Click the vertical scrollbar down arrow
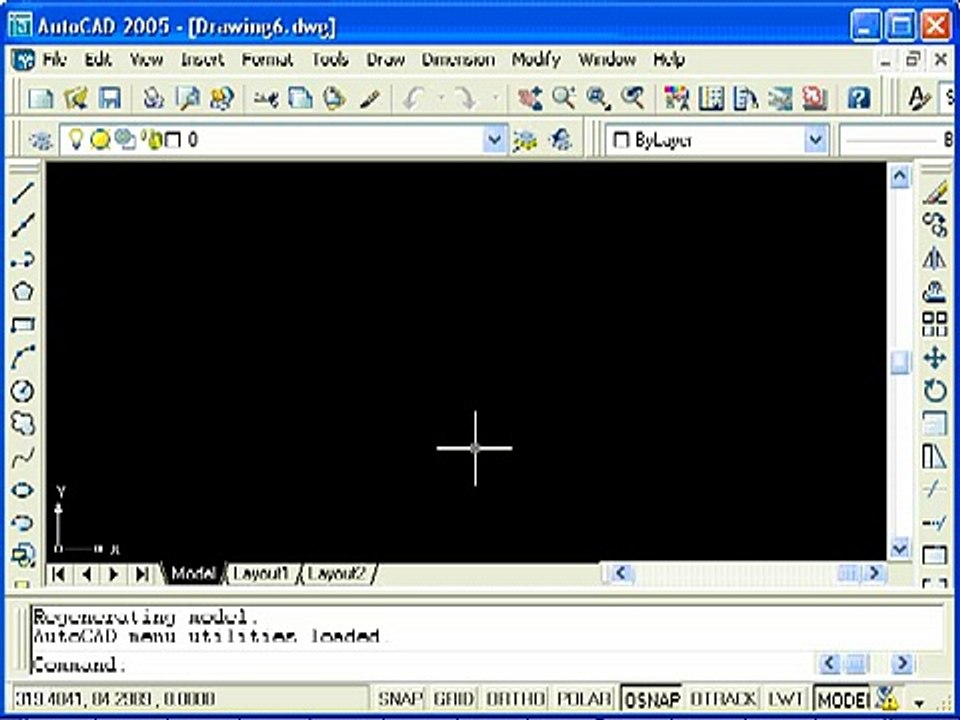The height and width of the screenshot is (720, 960). [900, 547]
